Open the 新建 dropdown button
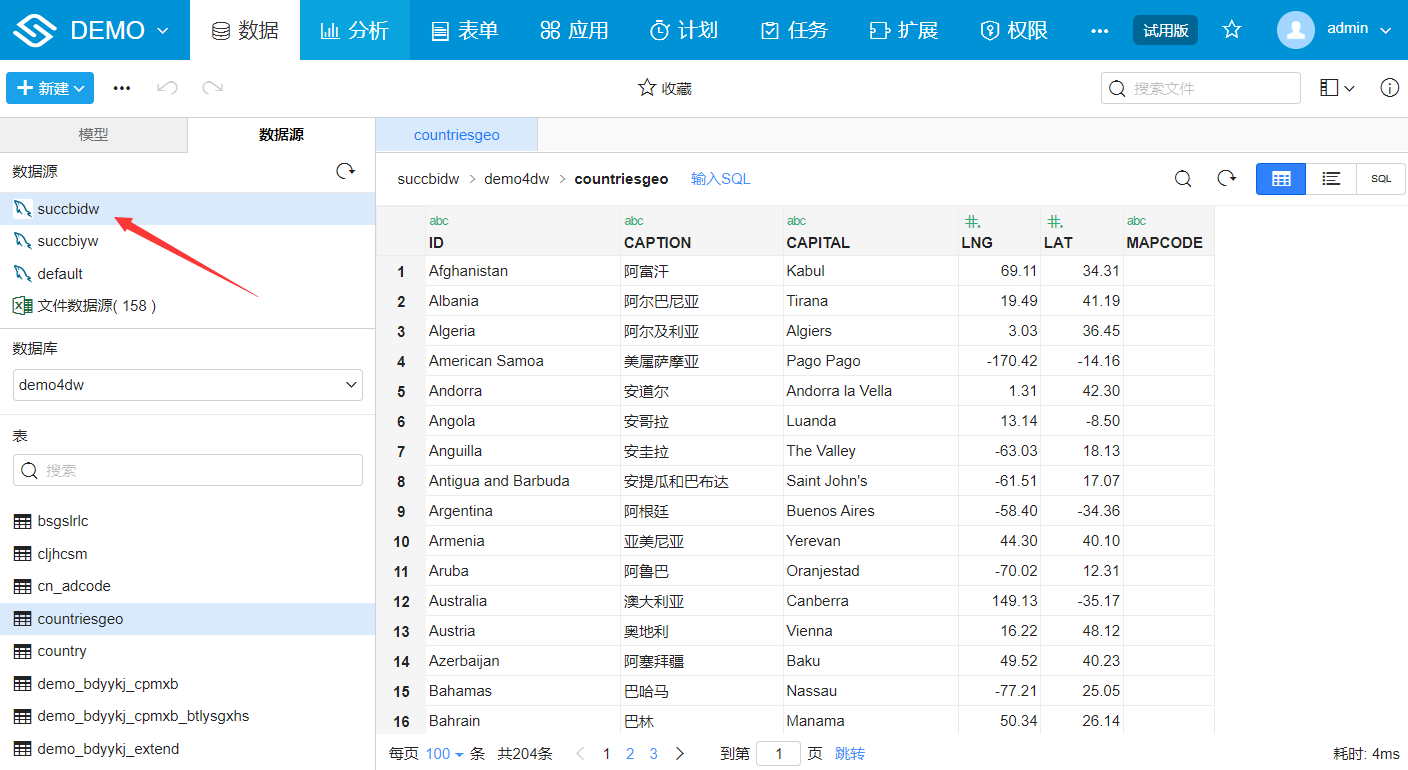This screenshot has height=770, width=1408. pyautogui.click(x=50, y=88)
